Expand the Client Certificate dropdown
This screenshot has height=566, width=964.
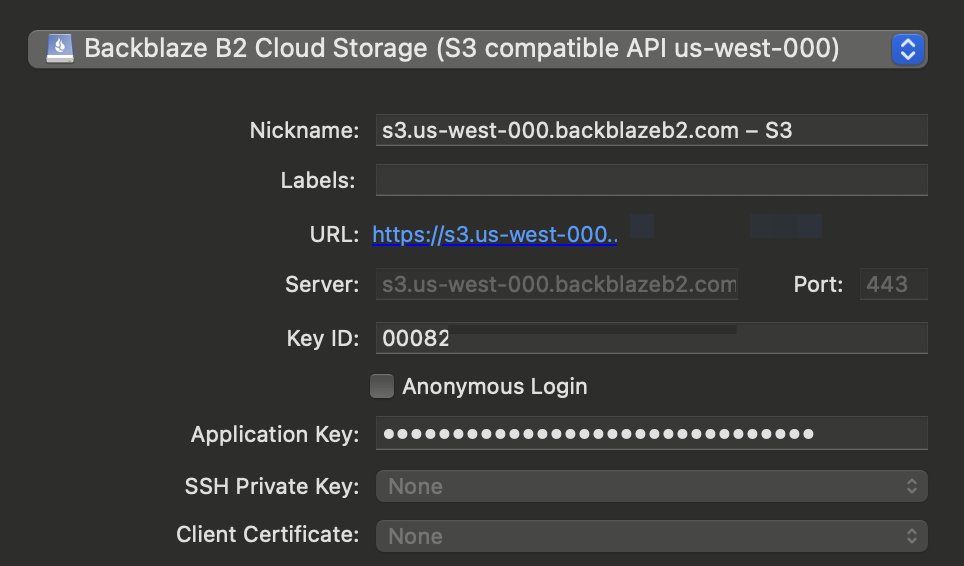(x=652, y=536)
